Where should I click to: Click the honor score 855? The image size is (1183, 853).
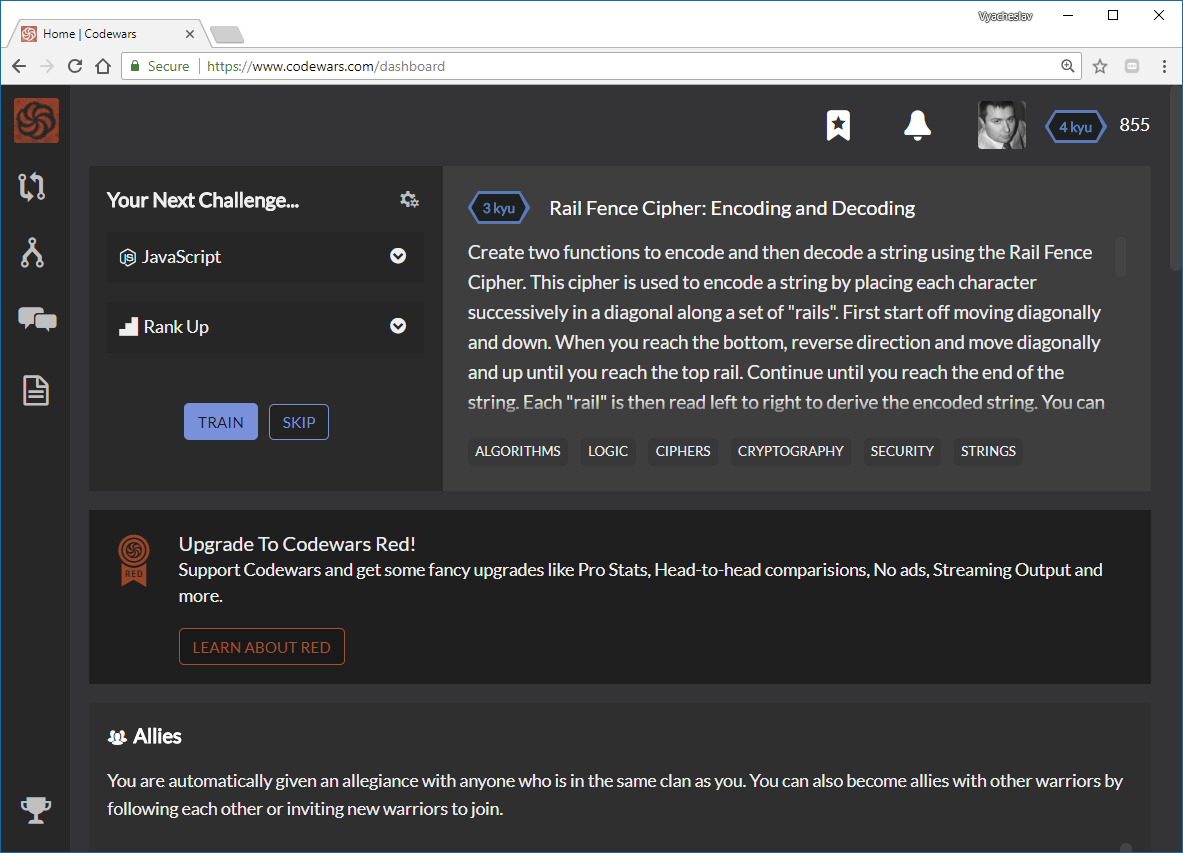[1134, 125]
